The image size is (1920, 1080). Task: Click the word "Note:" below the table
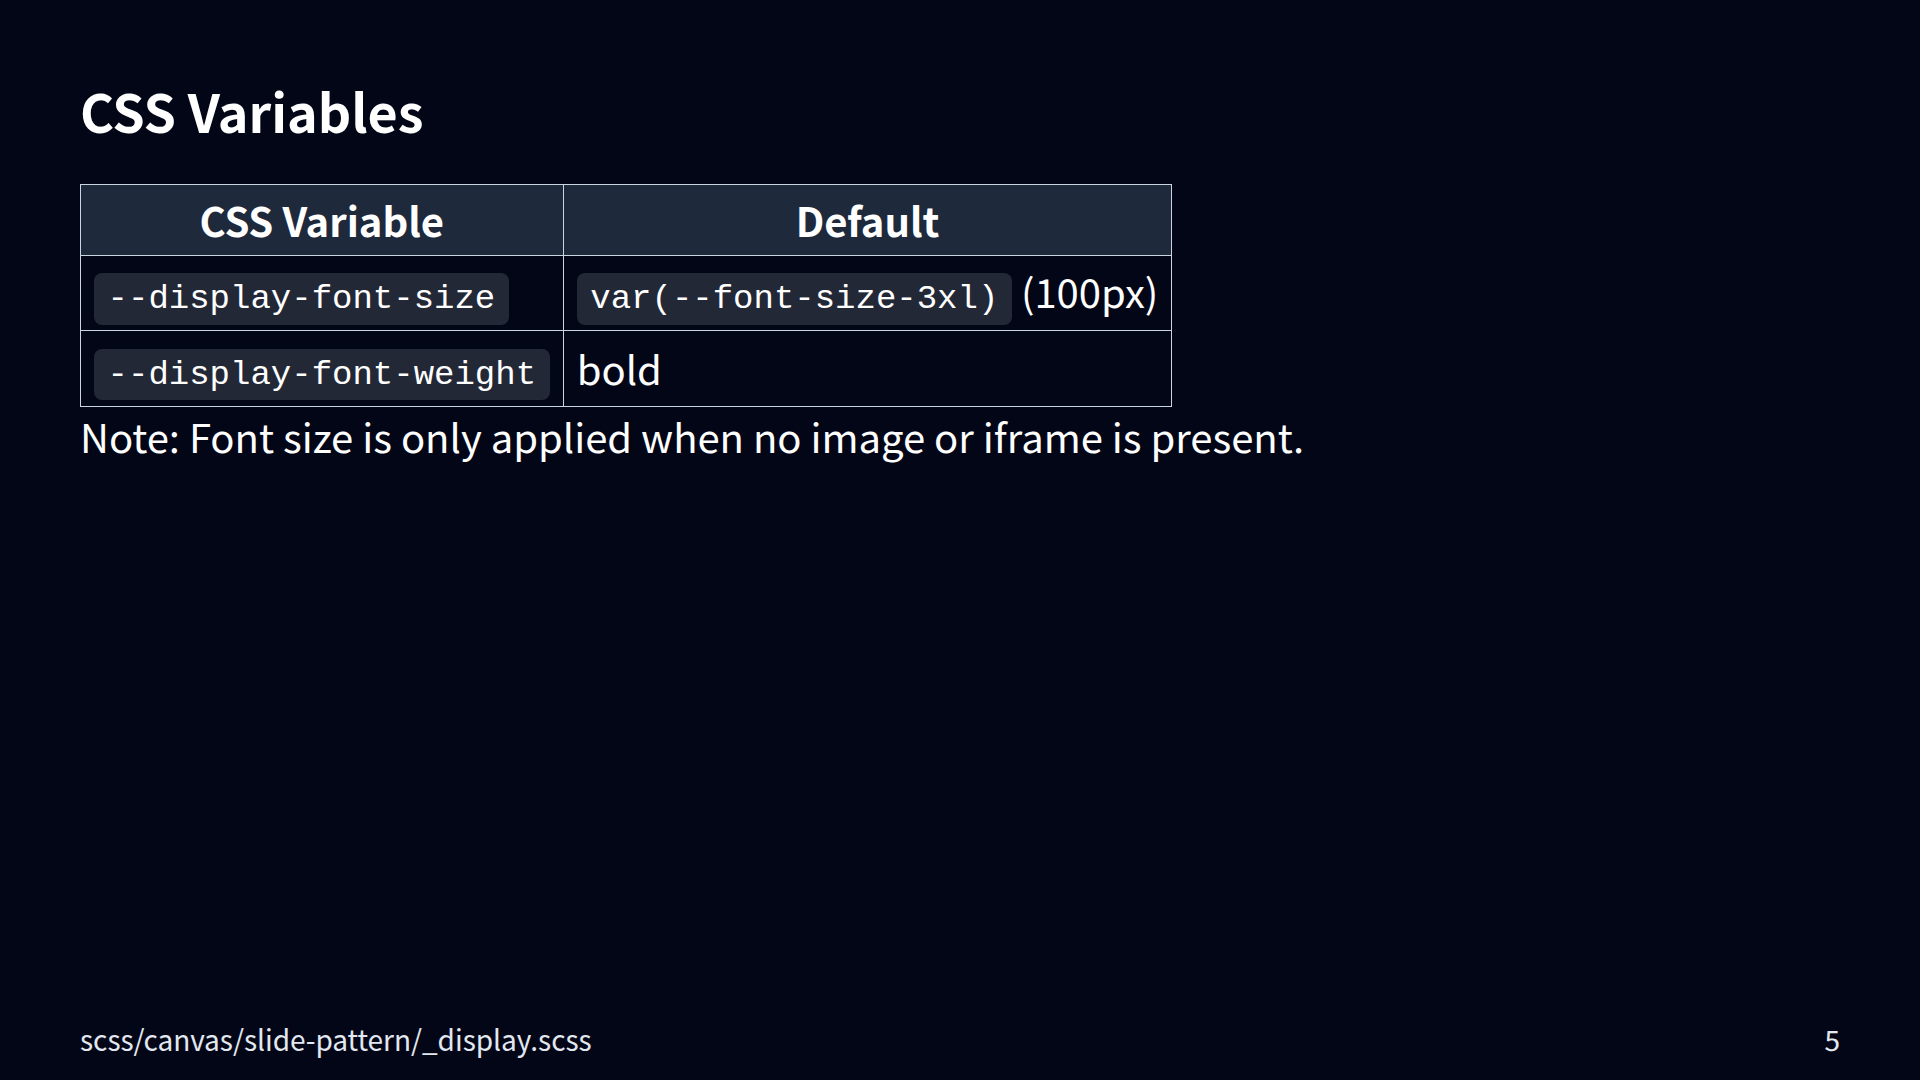tap(130, 439)
